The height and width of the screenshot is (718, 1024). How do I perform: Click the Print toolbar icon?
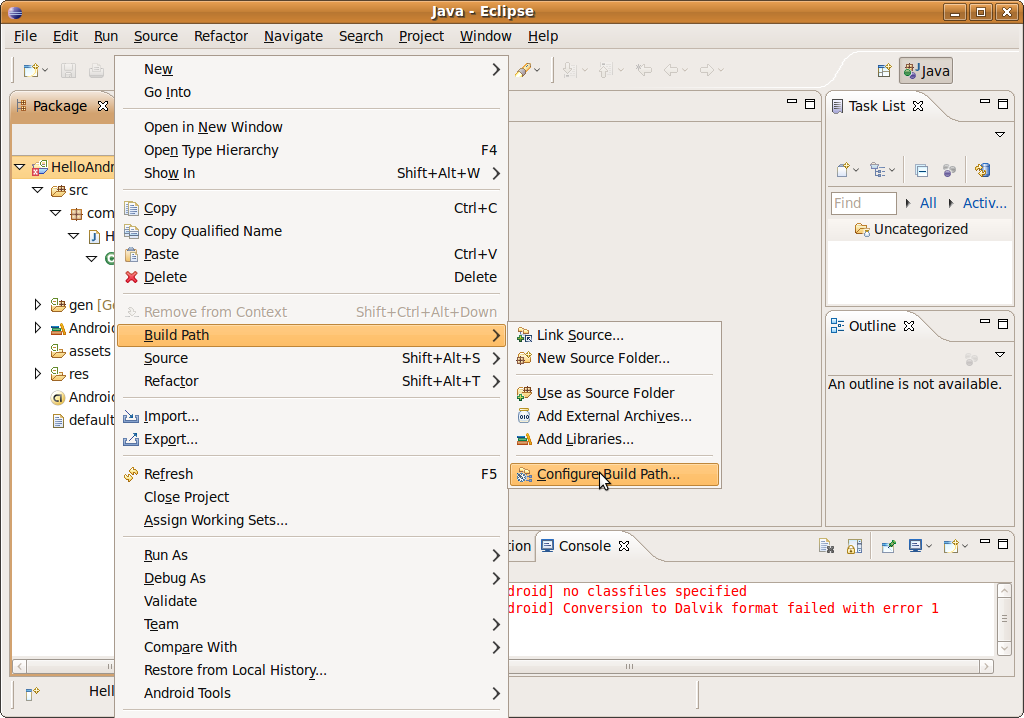[96, 70]
